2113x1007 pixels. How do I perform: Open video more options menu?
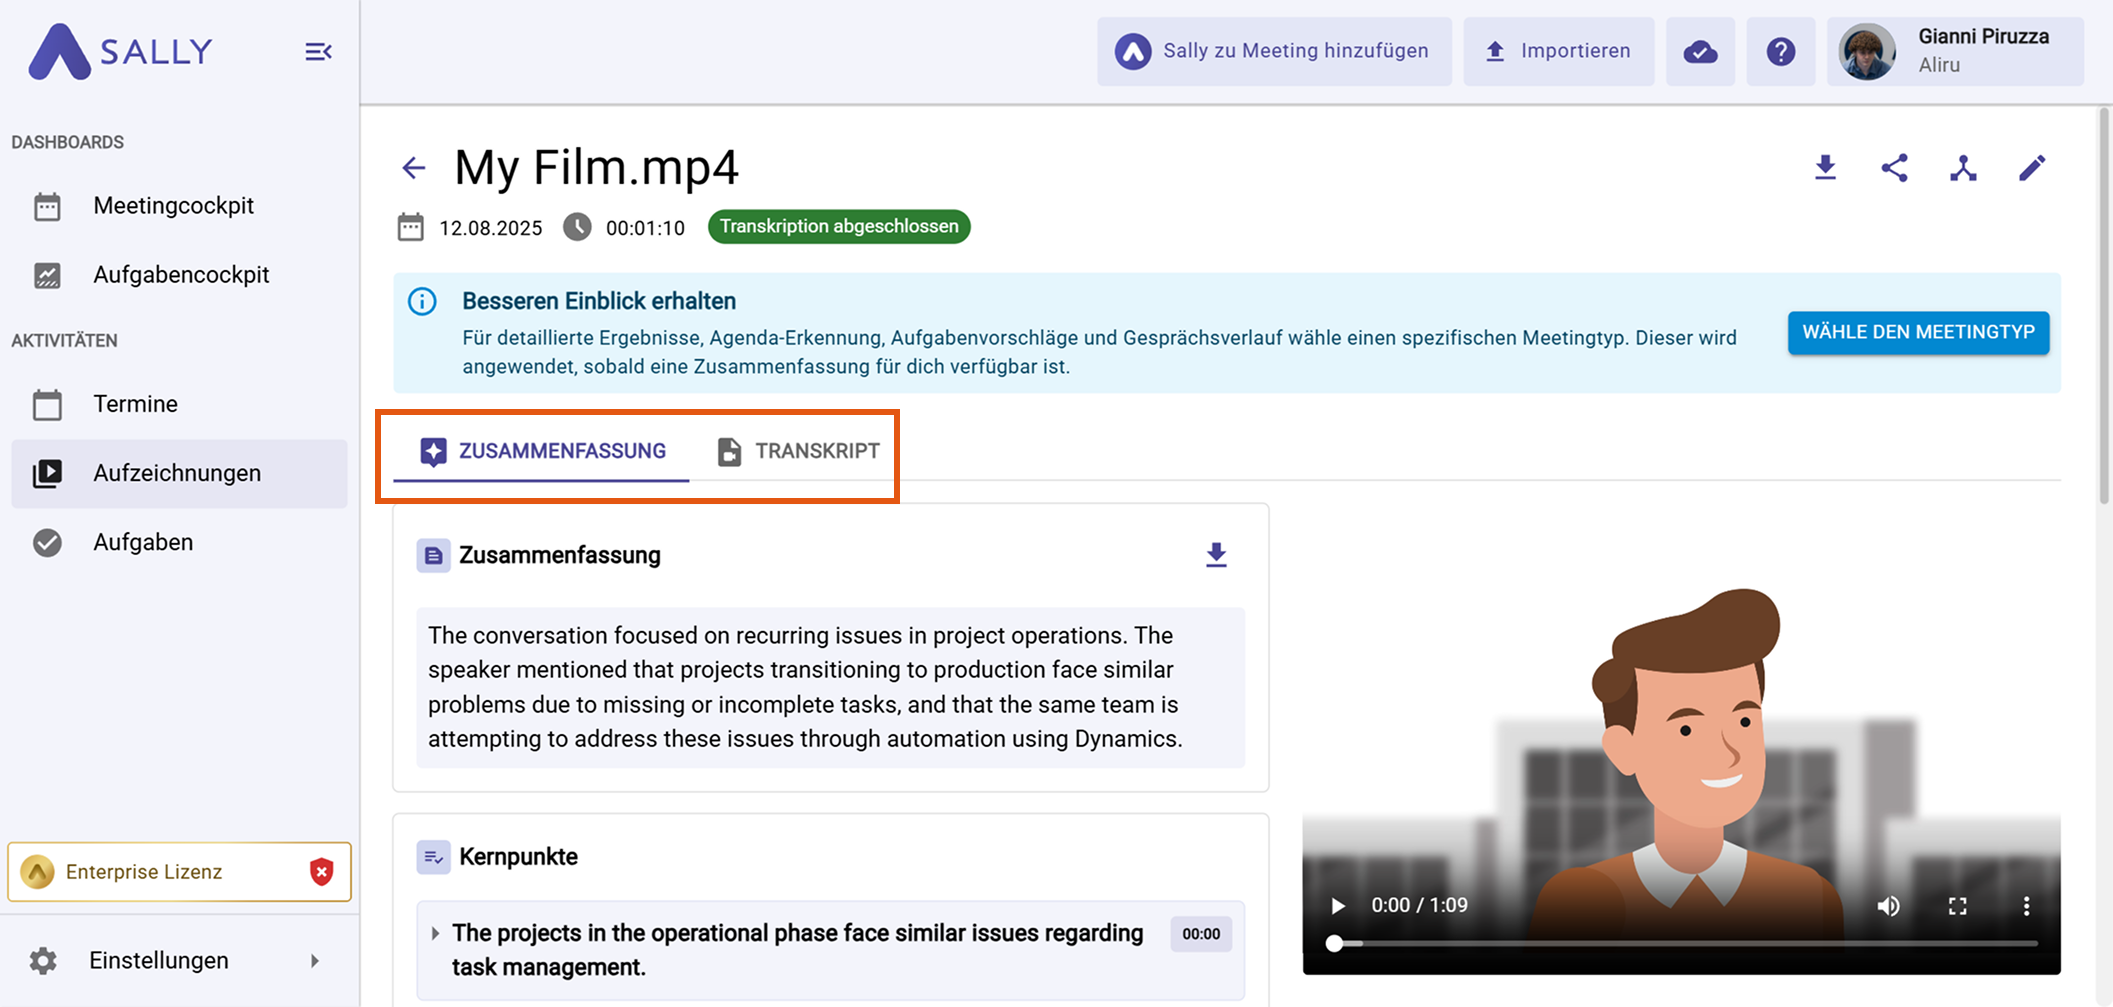2026,906
